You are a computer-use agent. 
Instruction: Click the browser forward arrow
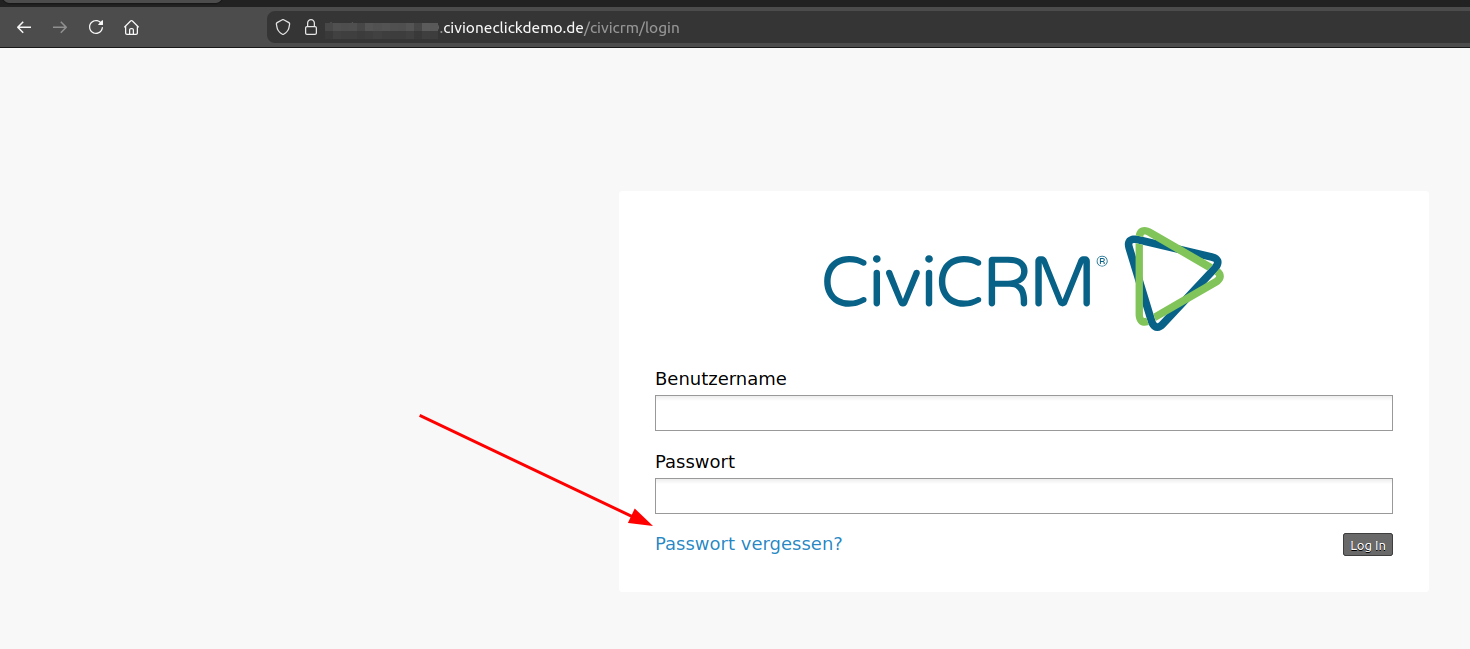pyautogui.click(x=60, y=28)
